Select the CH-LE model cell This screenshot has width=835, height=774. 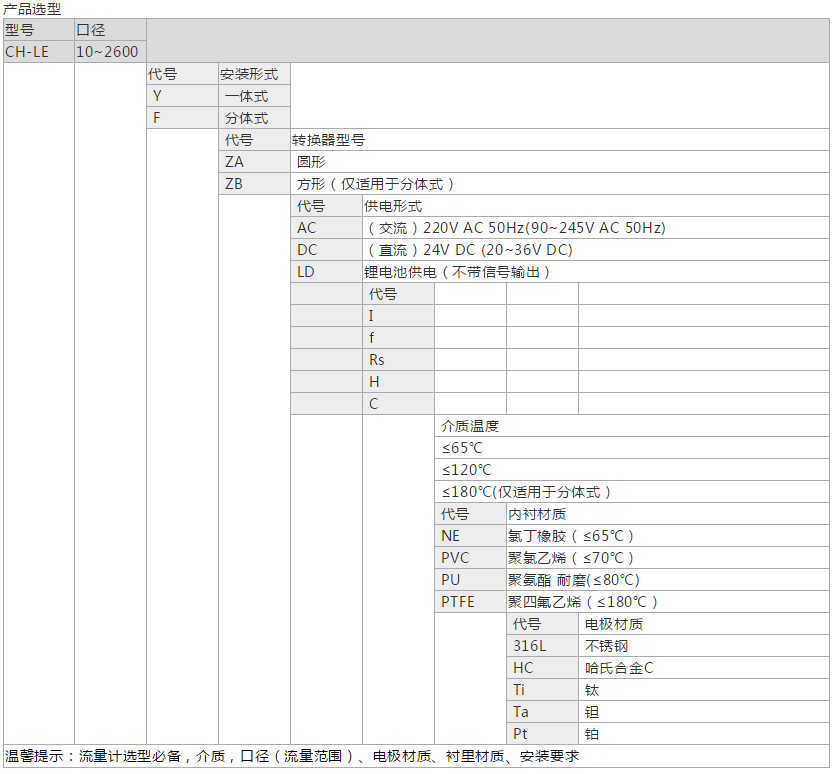pyautogui.click(x=38, y=52)
